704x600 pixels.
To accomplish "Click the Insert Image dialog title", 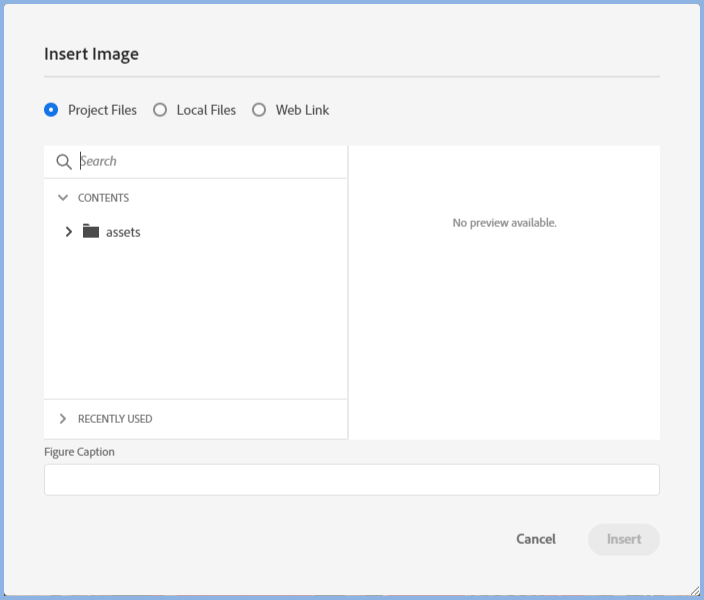I will pos(91,54).
